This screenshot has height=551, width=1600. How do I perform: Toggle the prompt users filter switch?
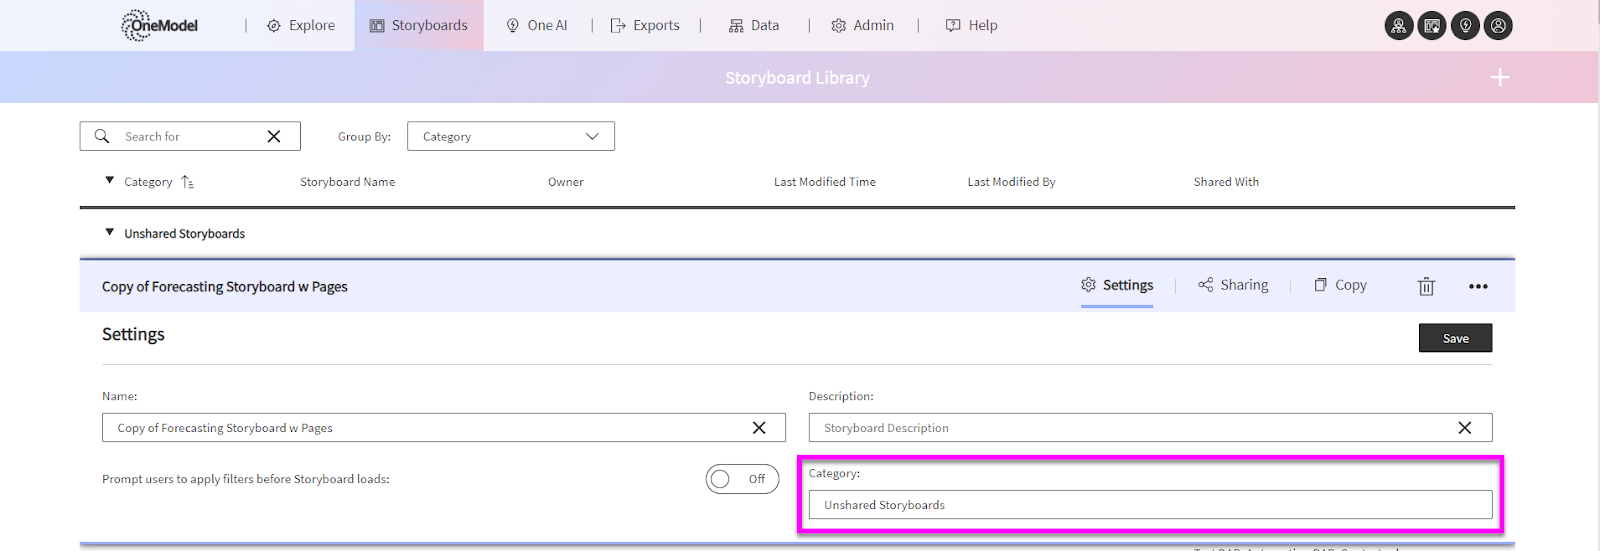(741, 479)
